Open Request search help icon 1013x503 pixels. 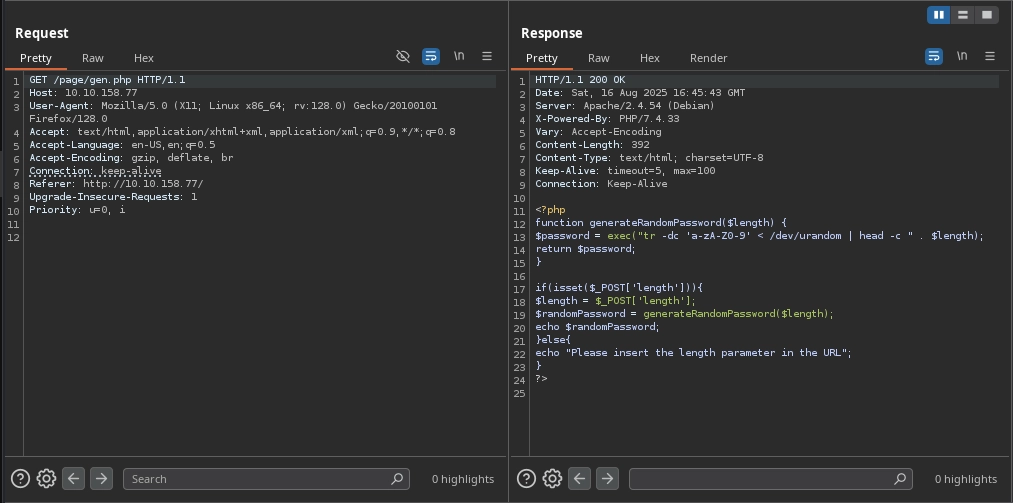20,479
